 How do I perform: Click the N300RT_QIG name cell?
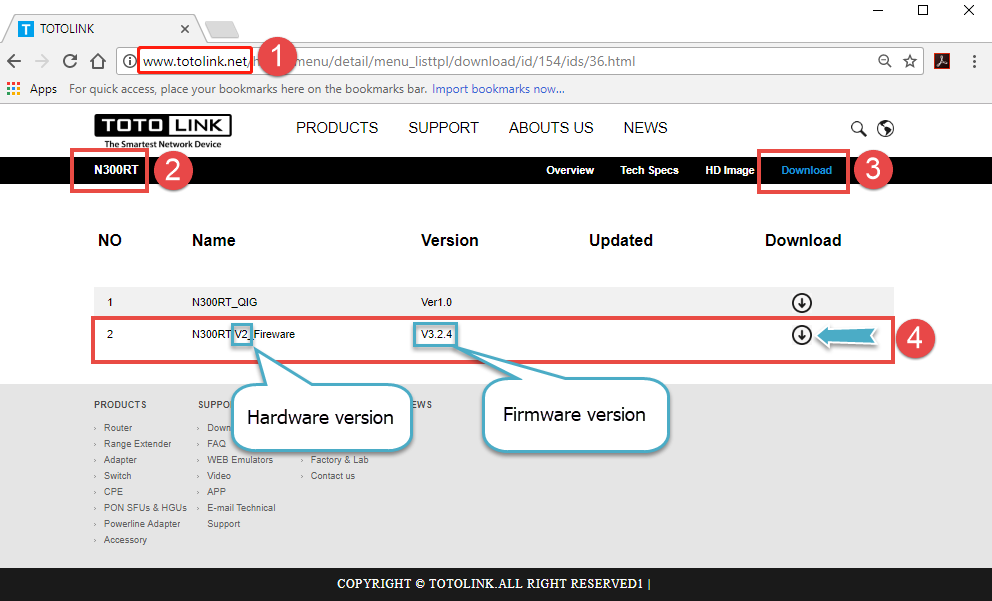point(225,302)
